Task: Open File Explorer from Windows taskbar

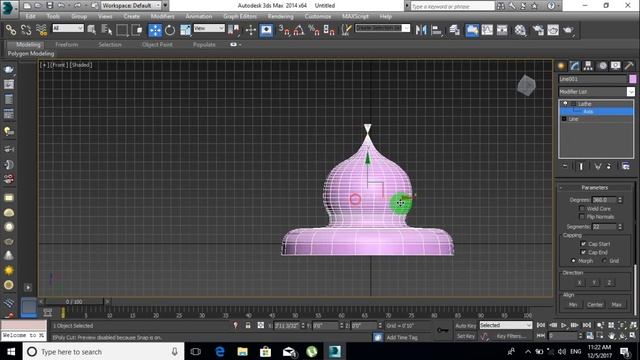Action: [x=242, y=351]
